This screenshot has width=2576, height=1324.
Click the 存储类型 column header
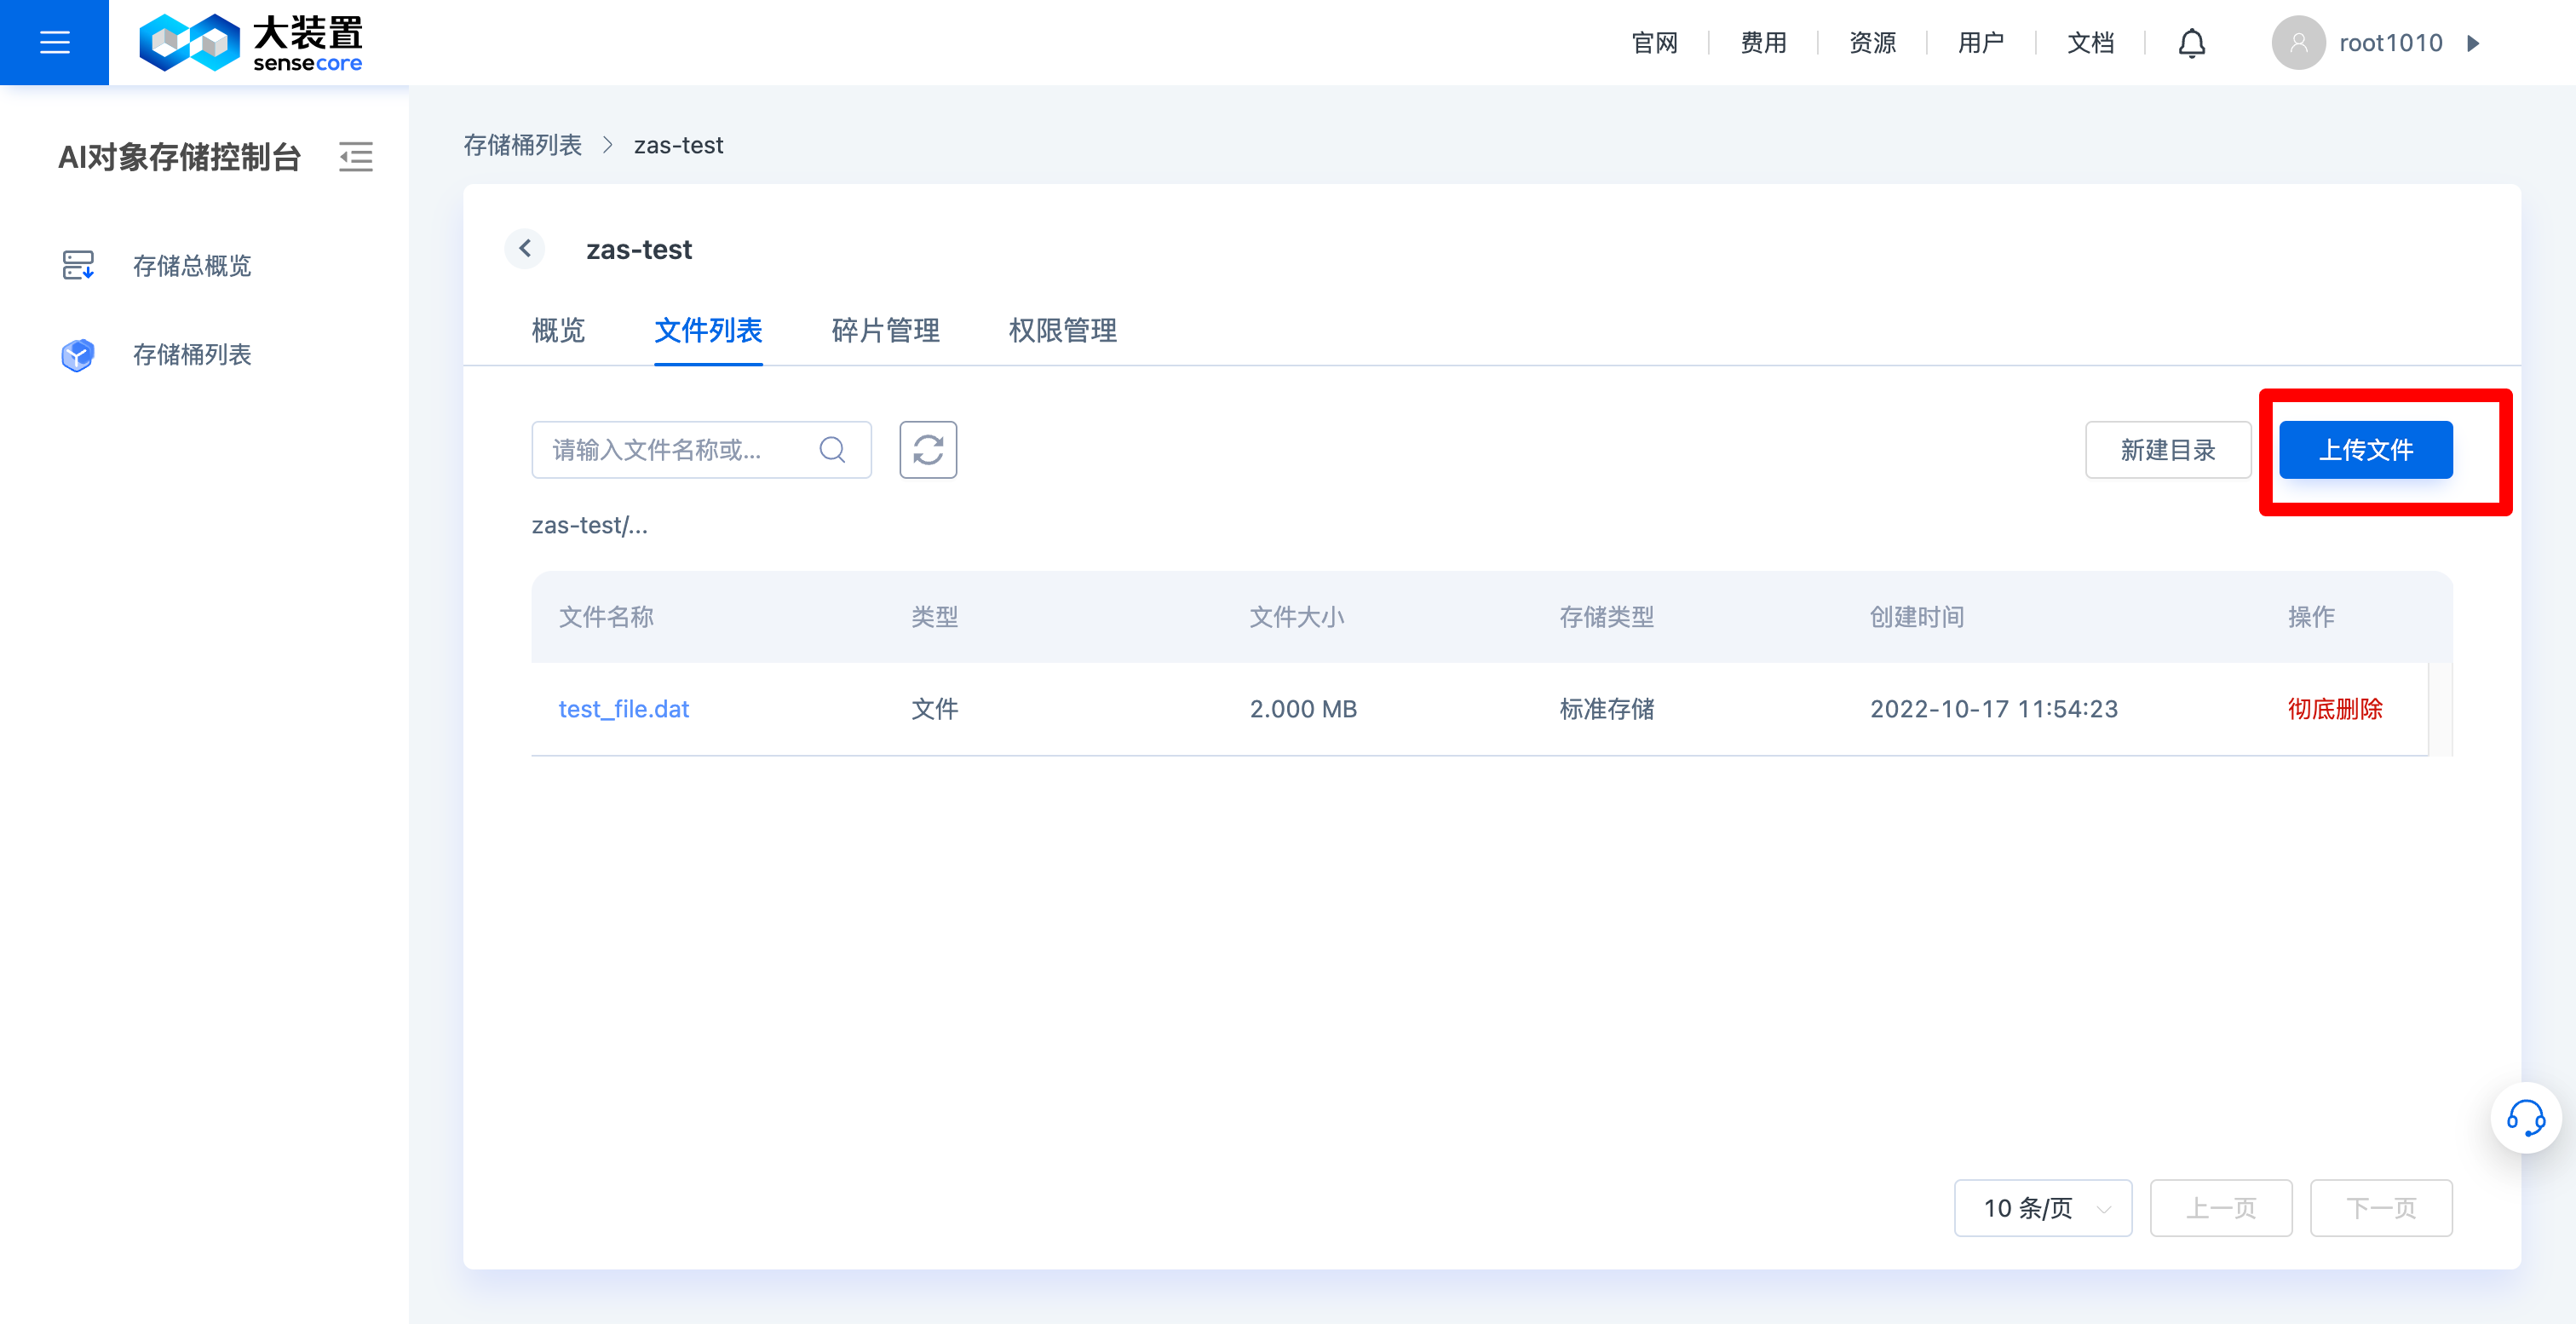(x=1606, y=617)
